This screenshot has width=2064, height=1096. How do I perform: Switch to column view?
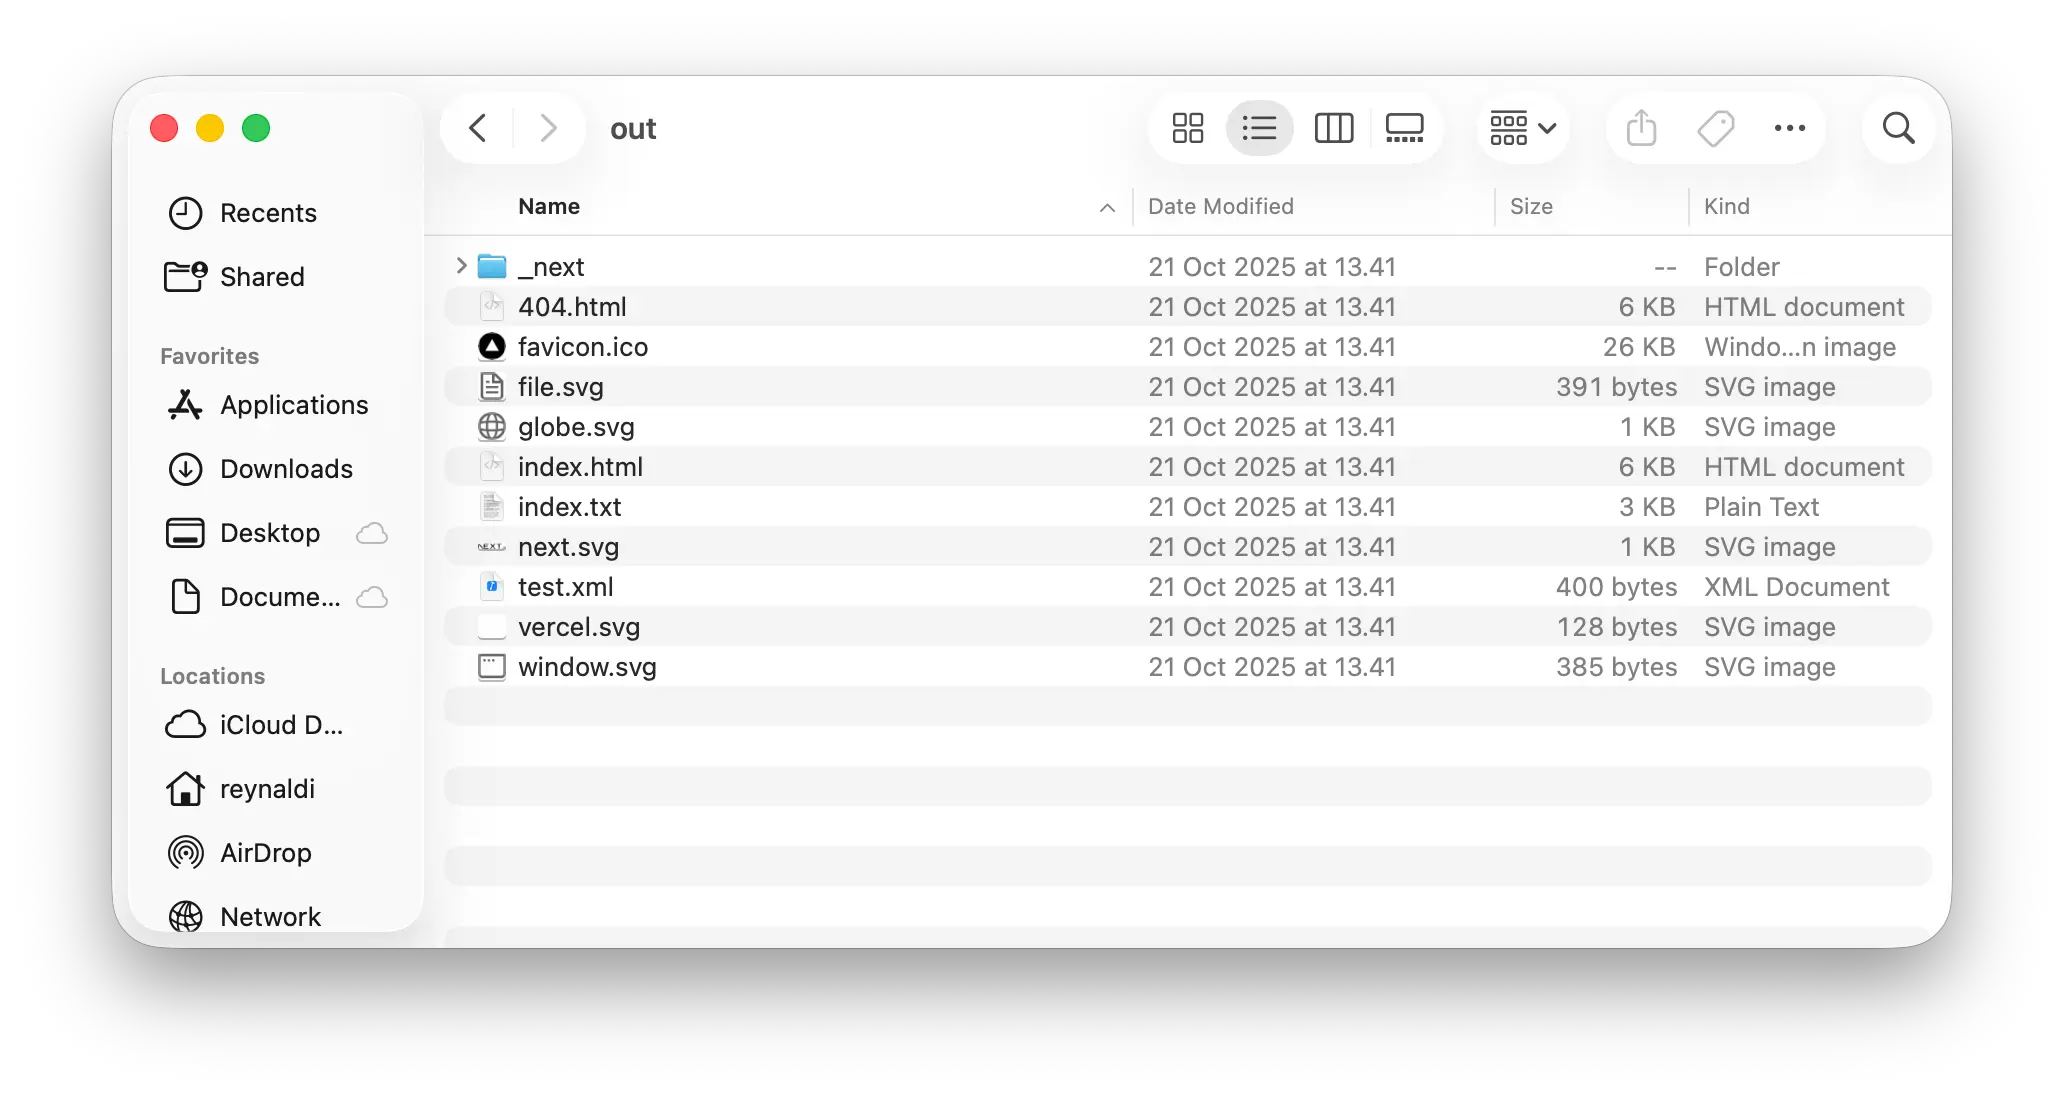1333,128
